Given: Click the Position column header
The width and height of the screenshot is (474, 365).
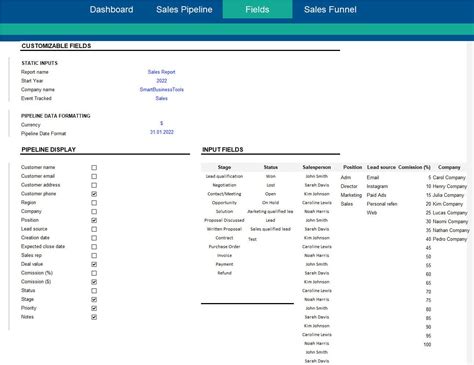Looking at the screenshot, I should [352, 167].
